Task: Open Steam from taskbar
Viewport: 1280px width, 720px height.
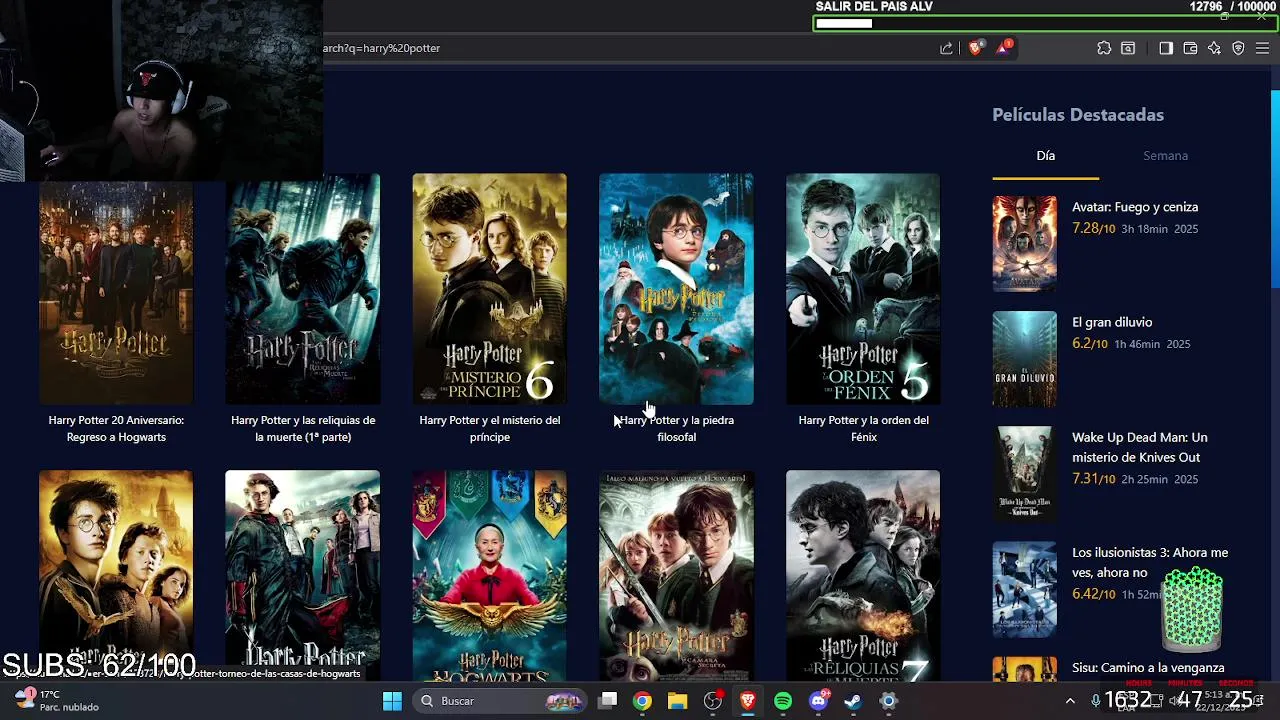Action: point(853,701)
